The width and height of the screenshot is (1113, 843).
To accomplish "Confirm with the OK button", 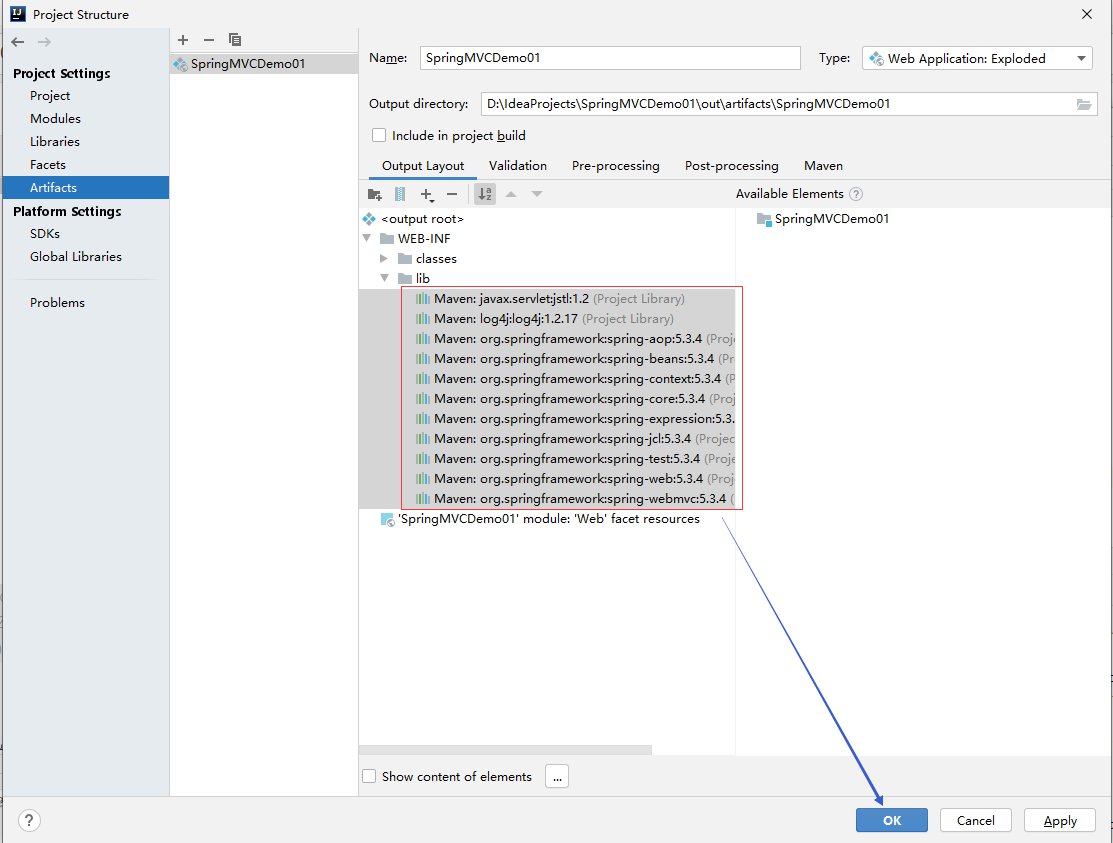I will point(892,820).
